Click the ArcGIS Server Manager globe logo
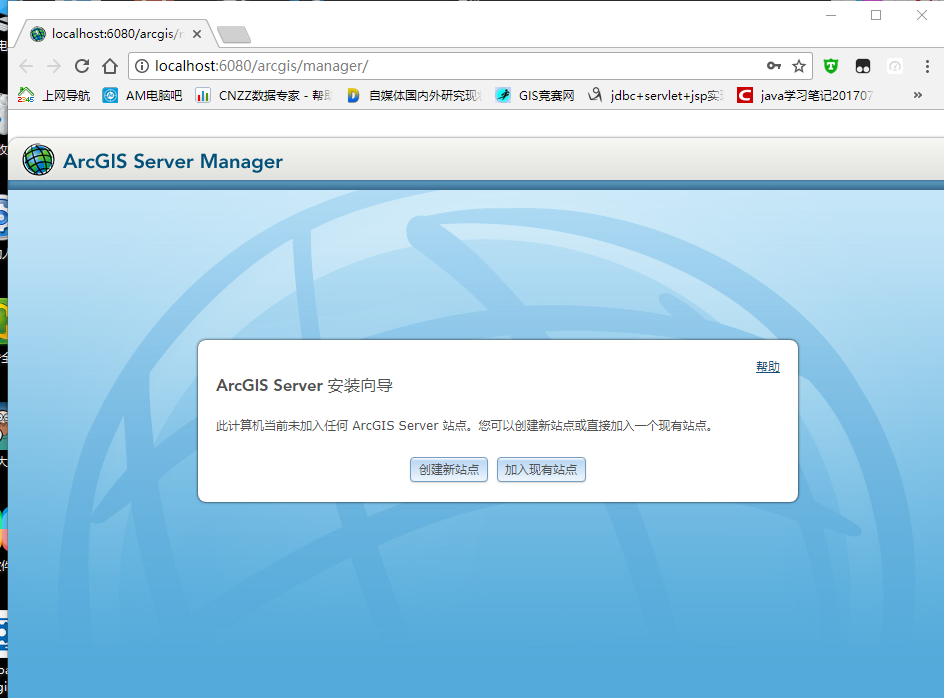 [x=39, y=160]
